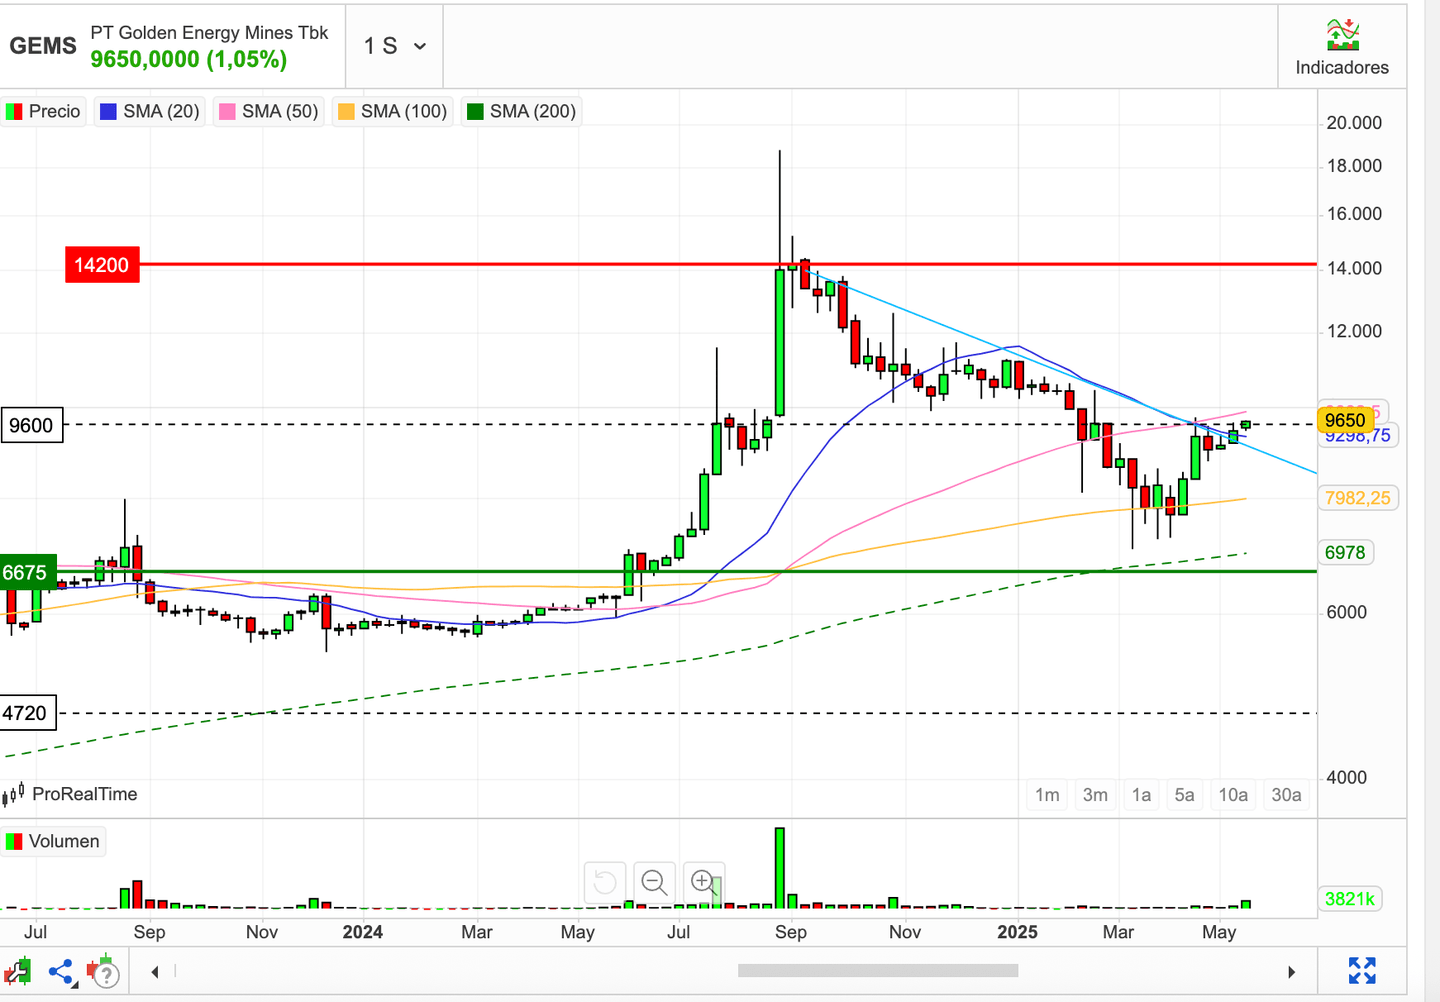The width and height of the screenshot is (1440, 1002).
Task: Open the 1 S timeframe dropdown
Action: (x=394, y=46)
